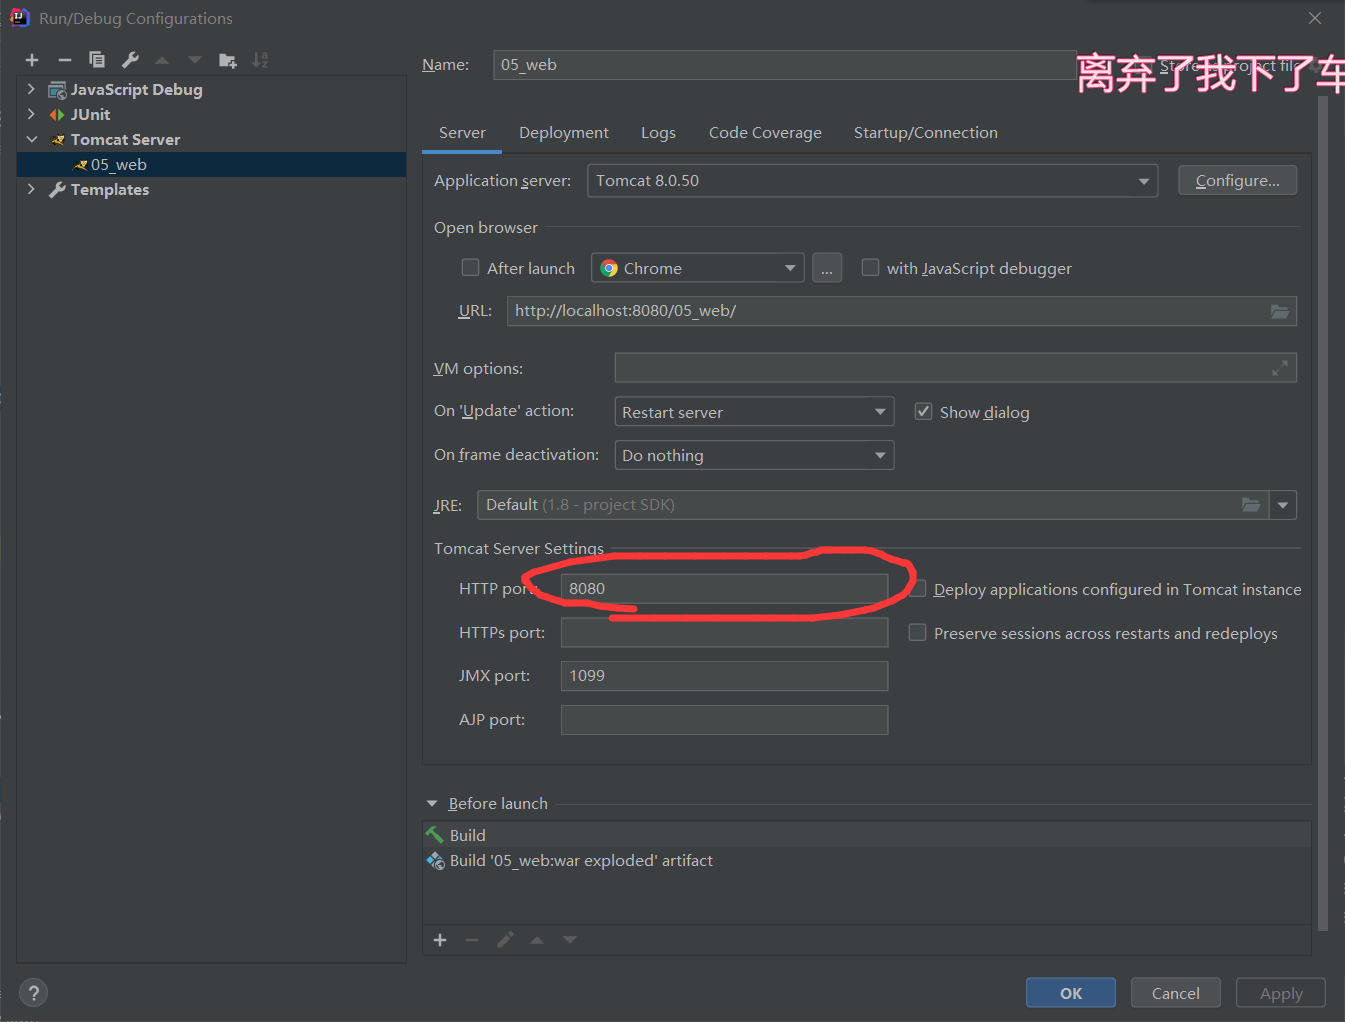
Task: Remove the before-launch task with the minus icon
Action: (x=472, y=940)
